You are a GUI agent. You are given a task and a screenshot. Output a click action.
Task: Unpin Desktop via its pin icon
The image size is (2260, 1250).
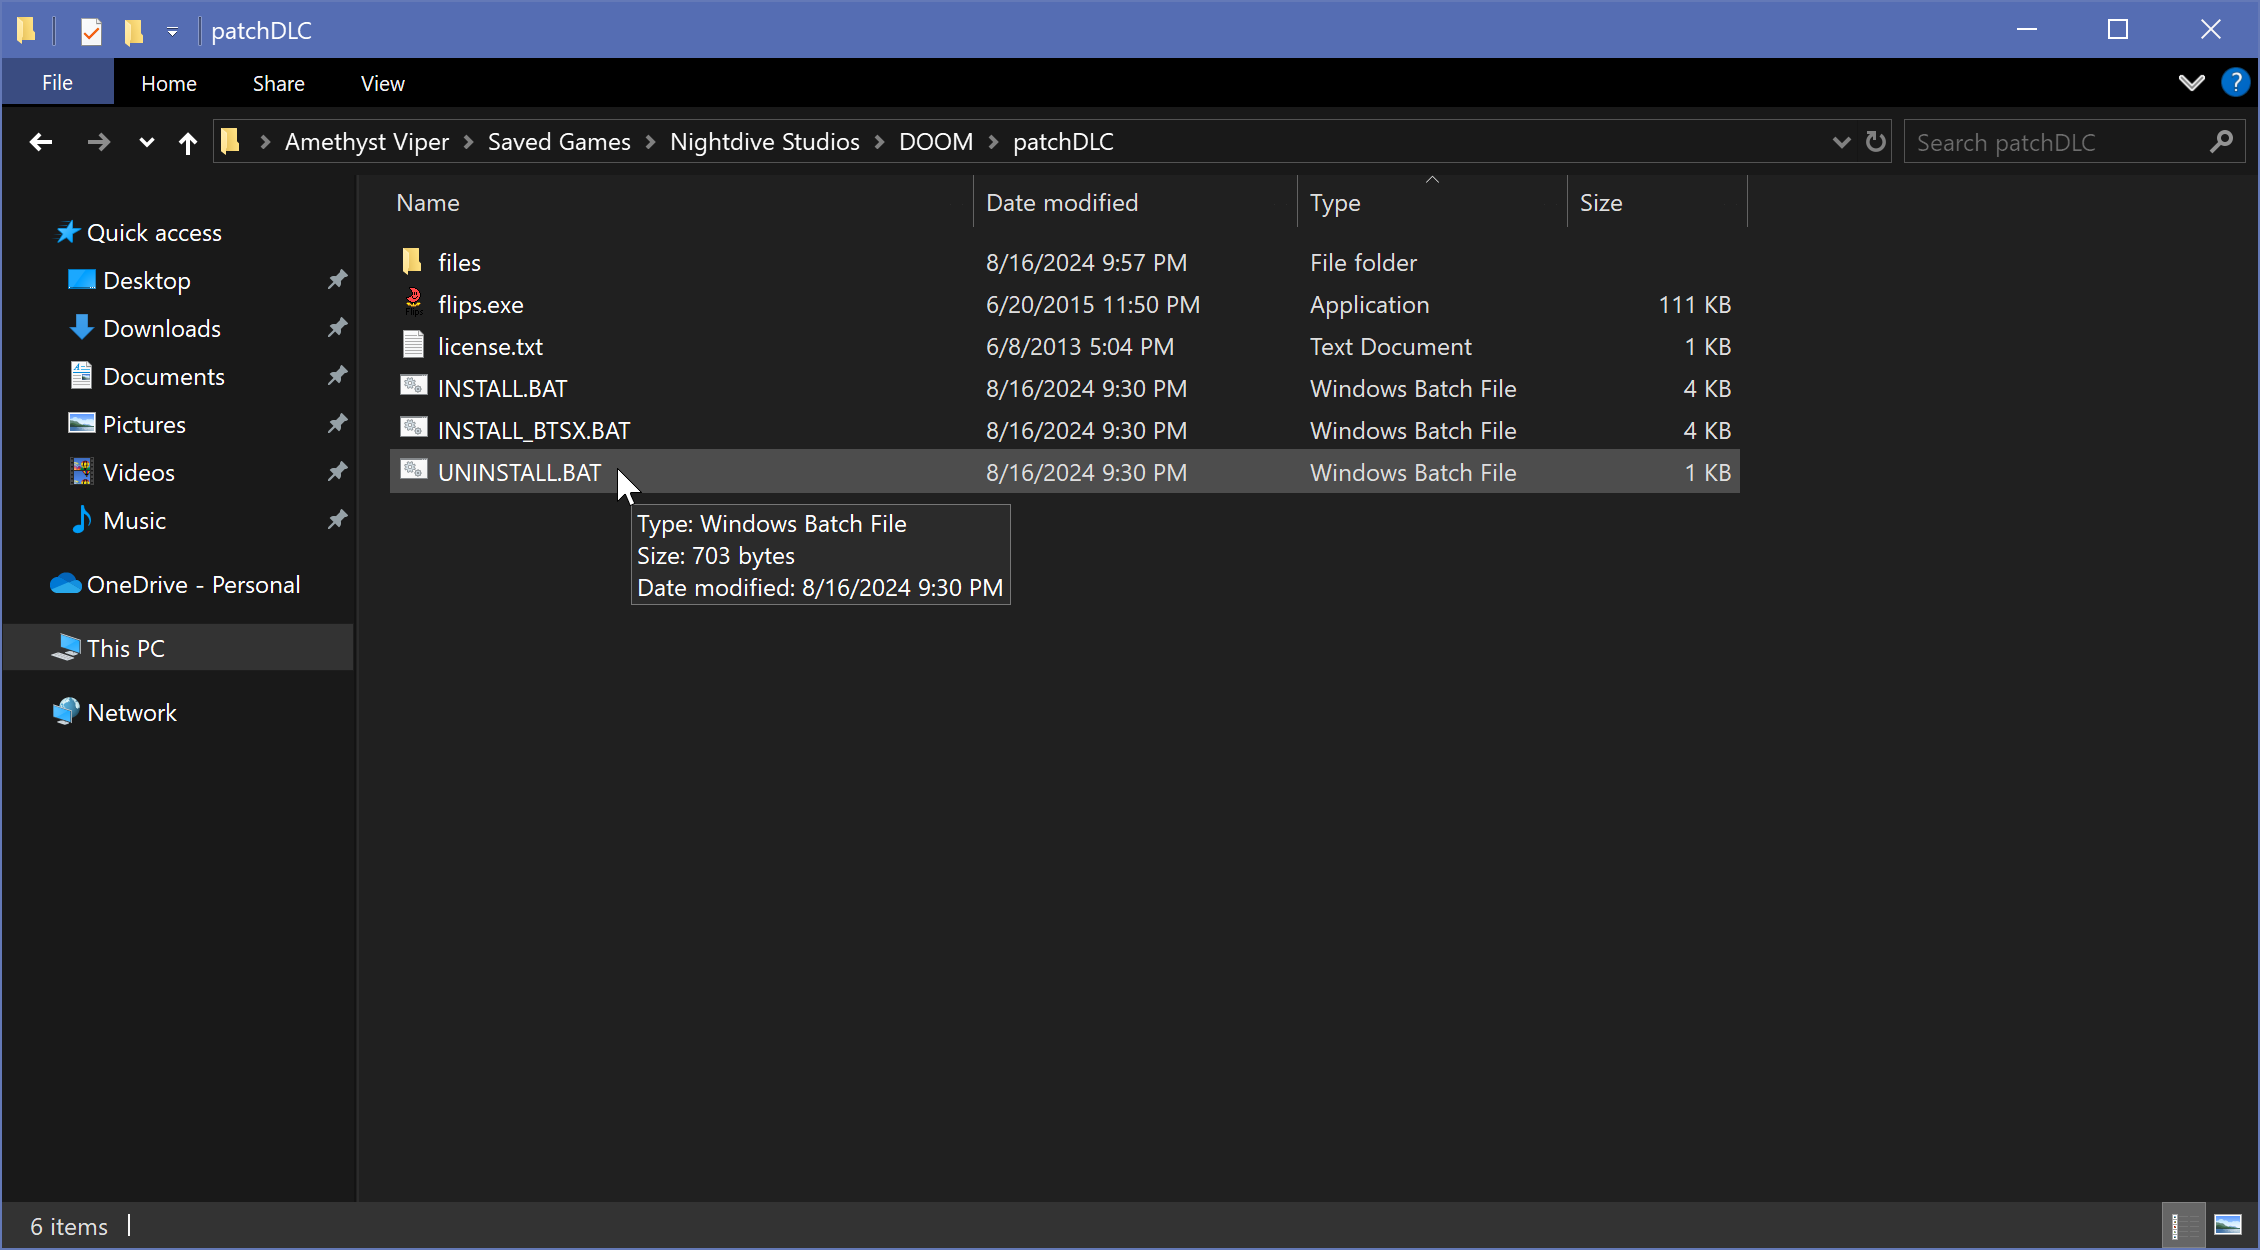[x=337, y=280]
